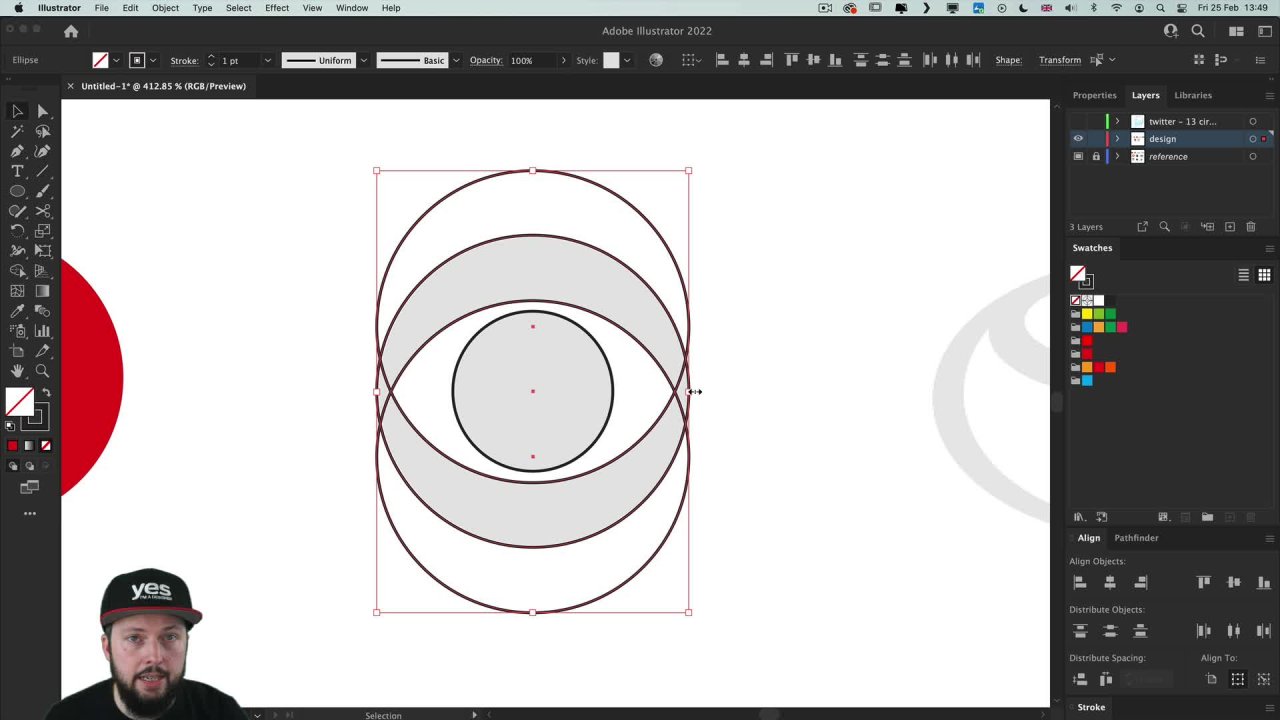The height and width of the screenshot is (720, 1280).
Task: Select the Type tool
Action: 17,171
